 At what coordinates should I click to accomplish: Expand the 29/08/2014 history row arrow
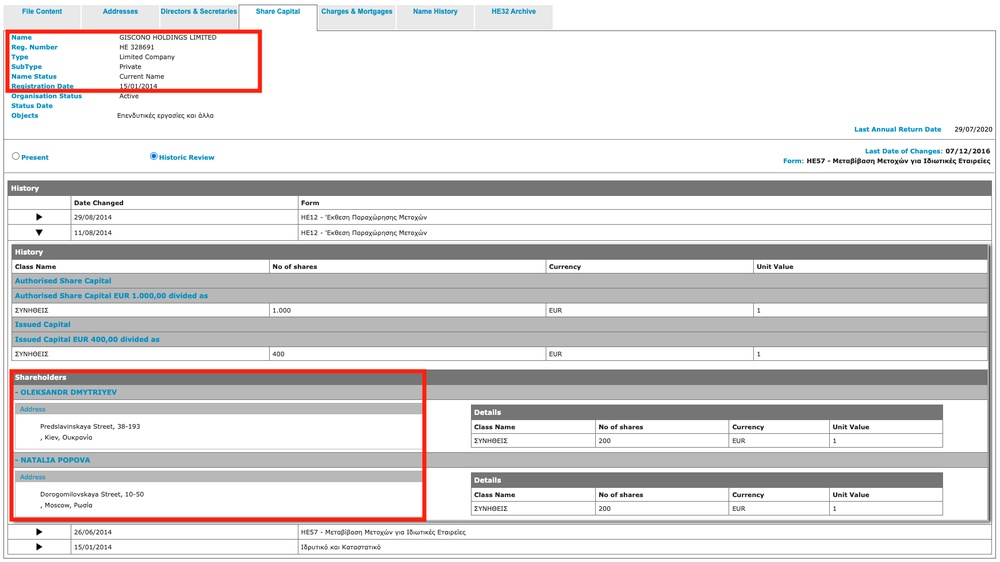click(39, 217)
